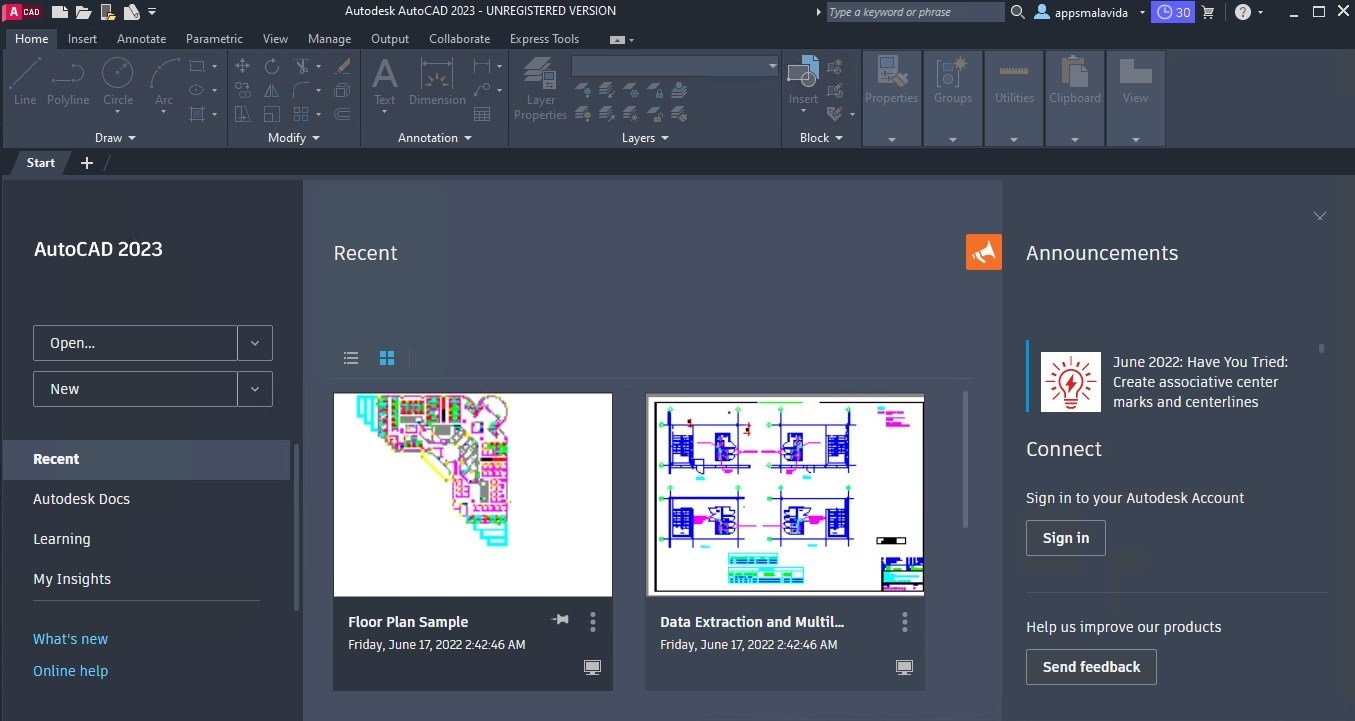
Task: Click the keyword search input field
Action: coord(915,12)
